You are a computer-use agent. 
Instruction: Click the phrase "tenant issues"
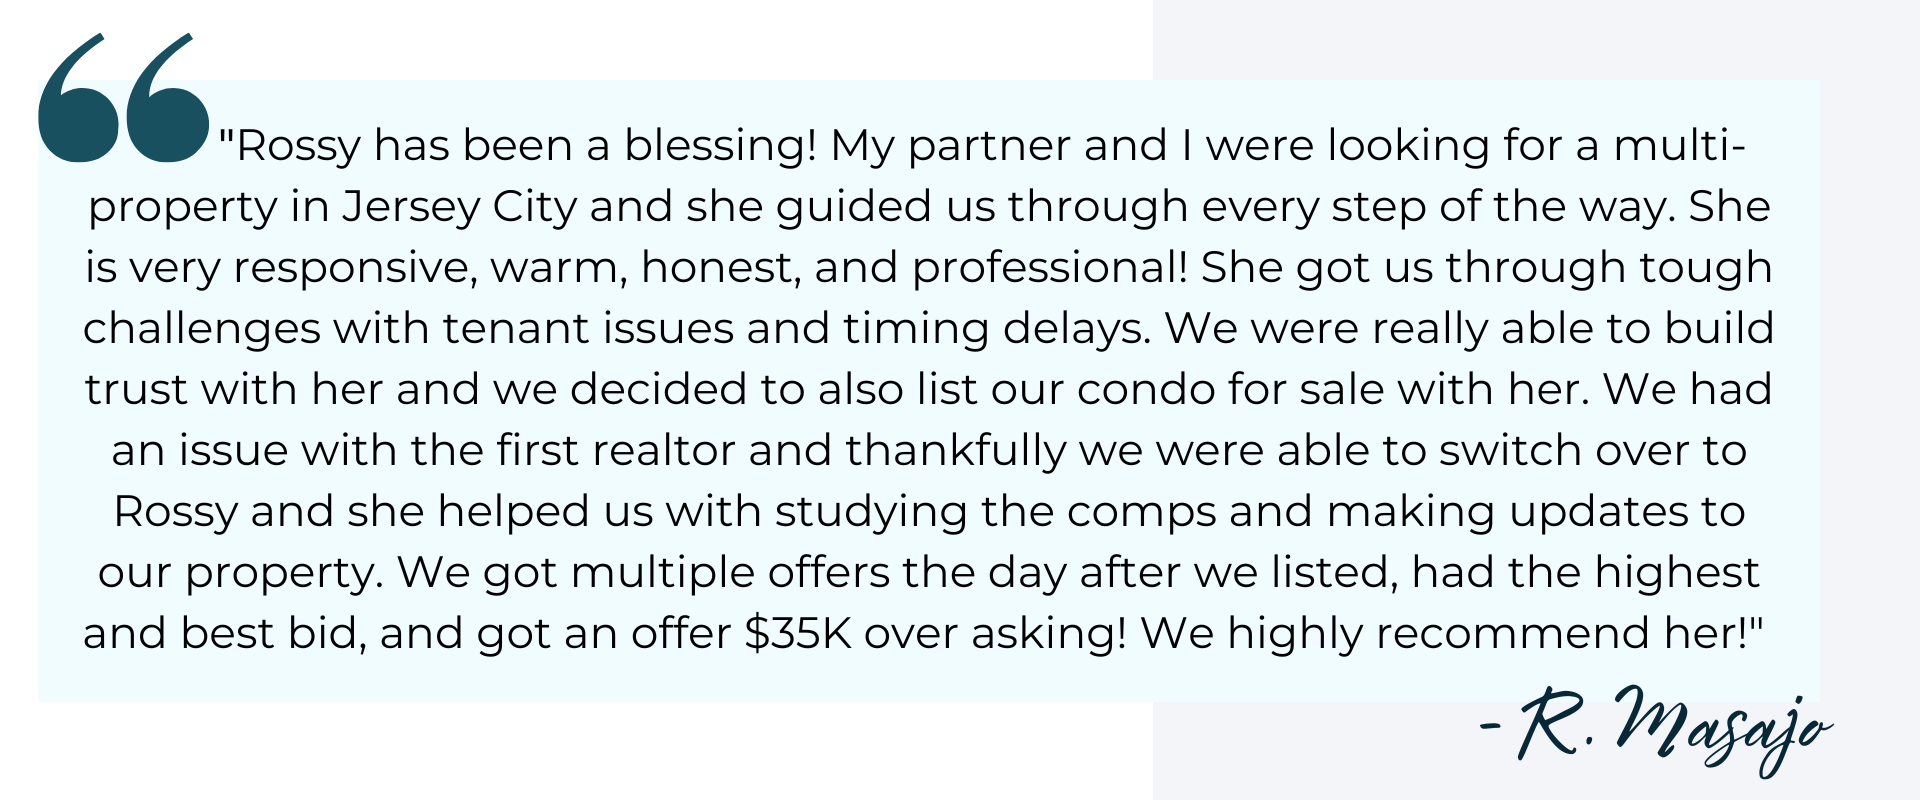588,329
